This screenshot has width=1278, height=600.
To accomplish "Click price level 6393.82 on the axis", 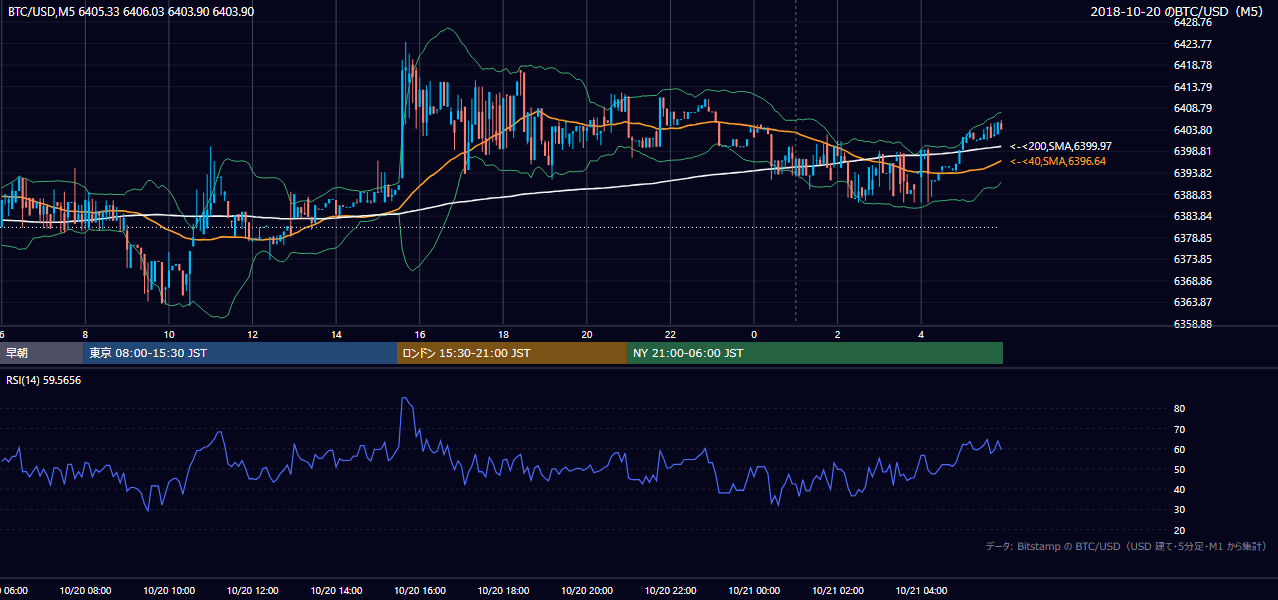I will (1193, 173).
